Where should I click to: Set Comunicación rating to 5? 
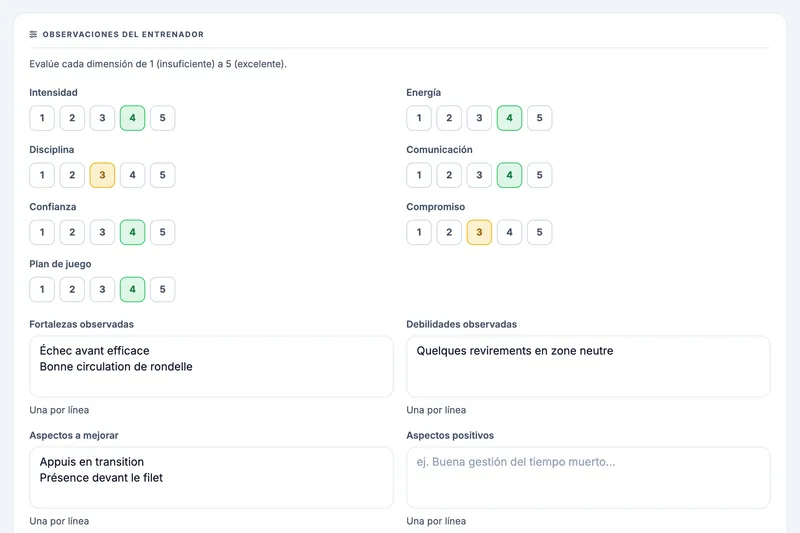click(539, 175)
